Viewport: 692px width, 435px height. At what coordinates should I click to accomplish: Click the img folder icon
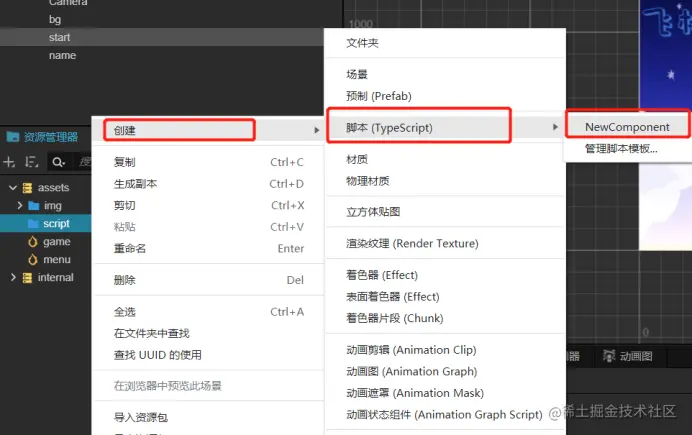(34, 206)
